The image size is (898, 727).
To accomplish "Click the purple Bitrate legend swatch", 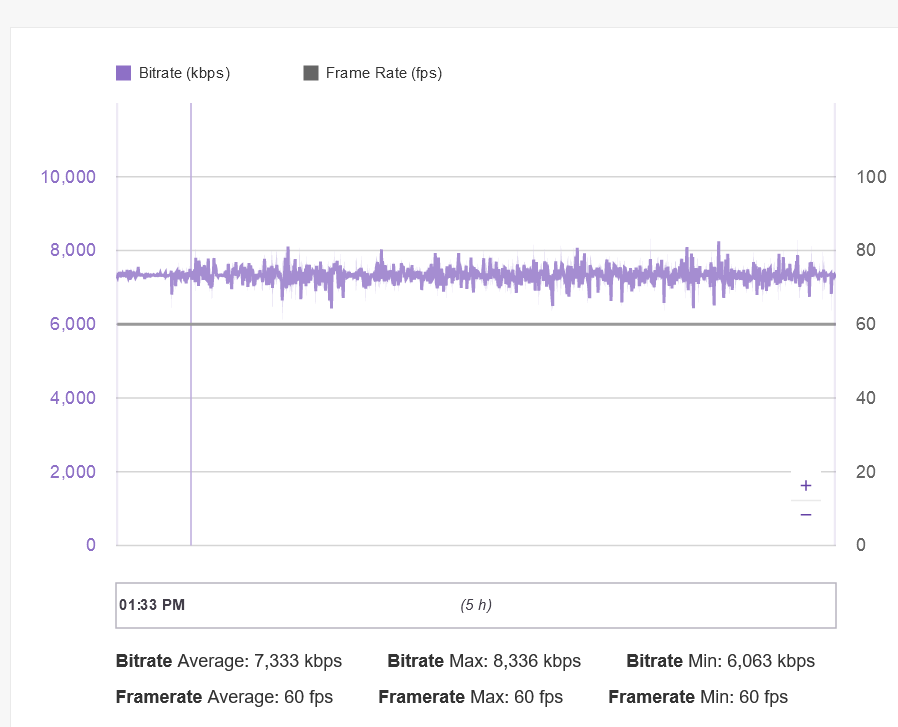I will [x=124, y=73].
